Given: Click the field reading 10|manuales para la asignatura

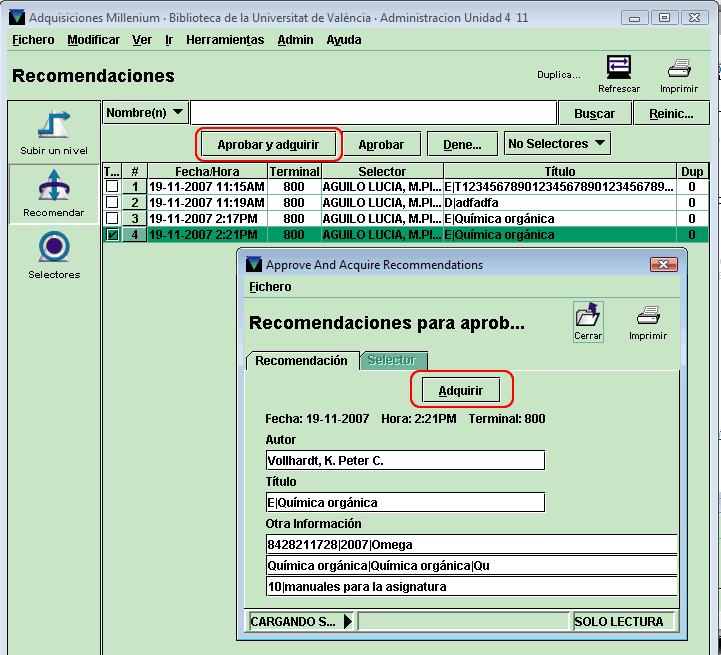Looking at the screenshot, I should [471, 586].
